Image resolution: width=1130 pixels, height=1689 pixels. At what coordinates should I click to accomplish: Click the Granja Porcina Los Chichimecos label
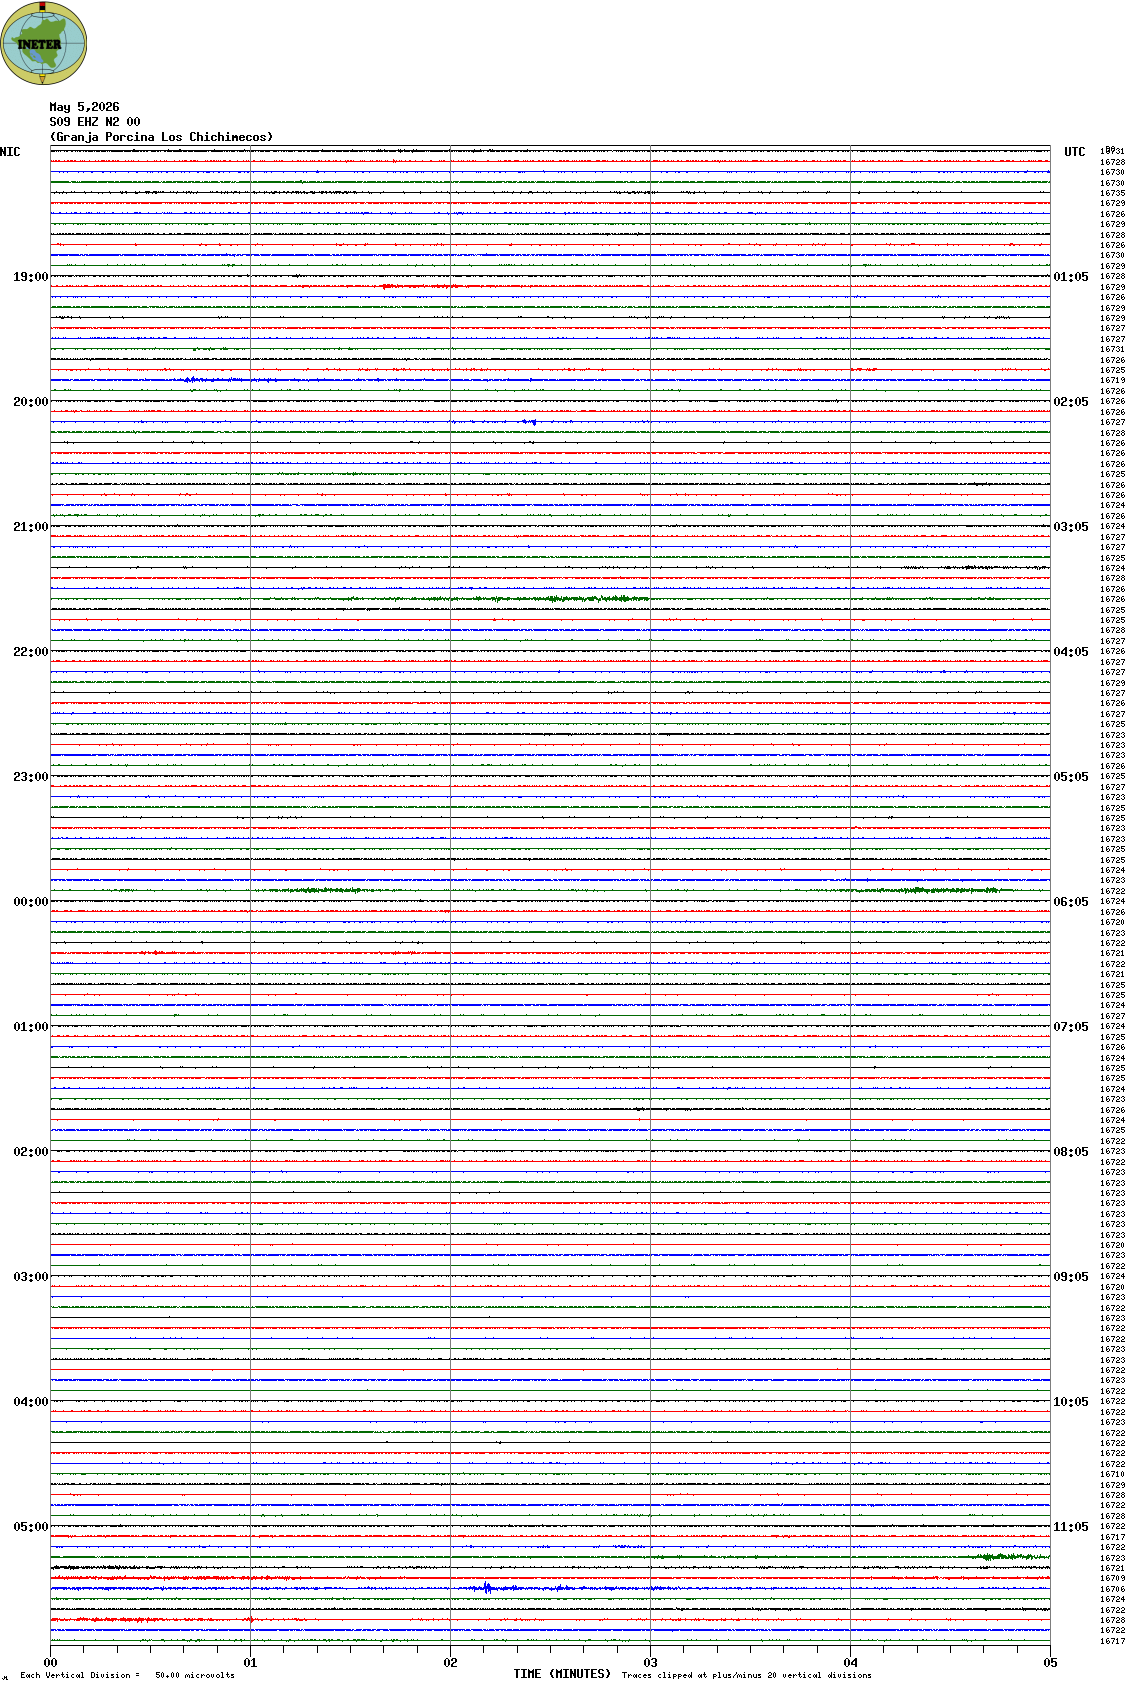coord(161,137)
